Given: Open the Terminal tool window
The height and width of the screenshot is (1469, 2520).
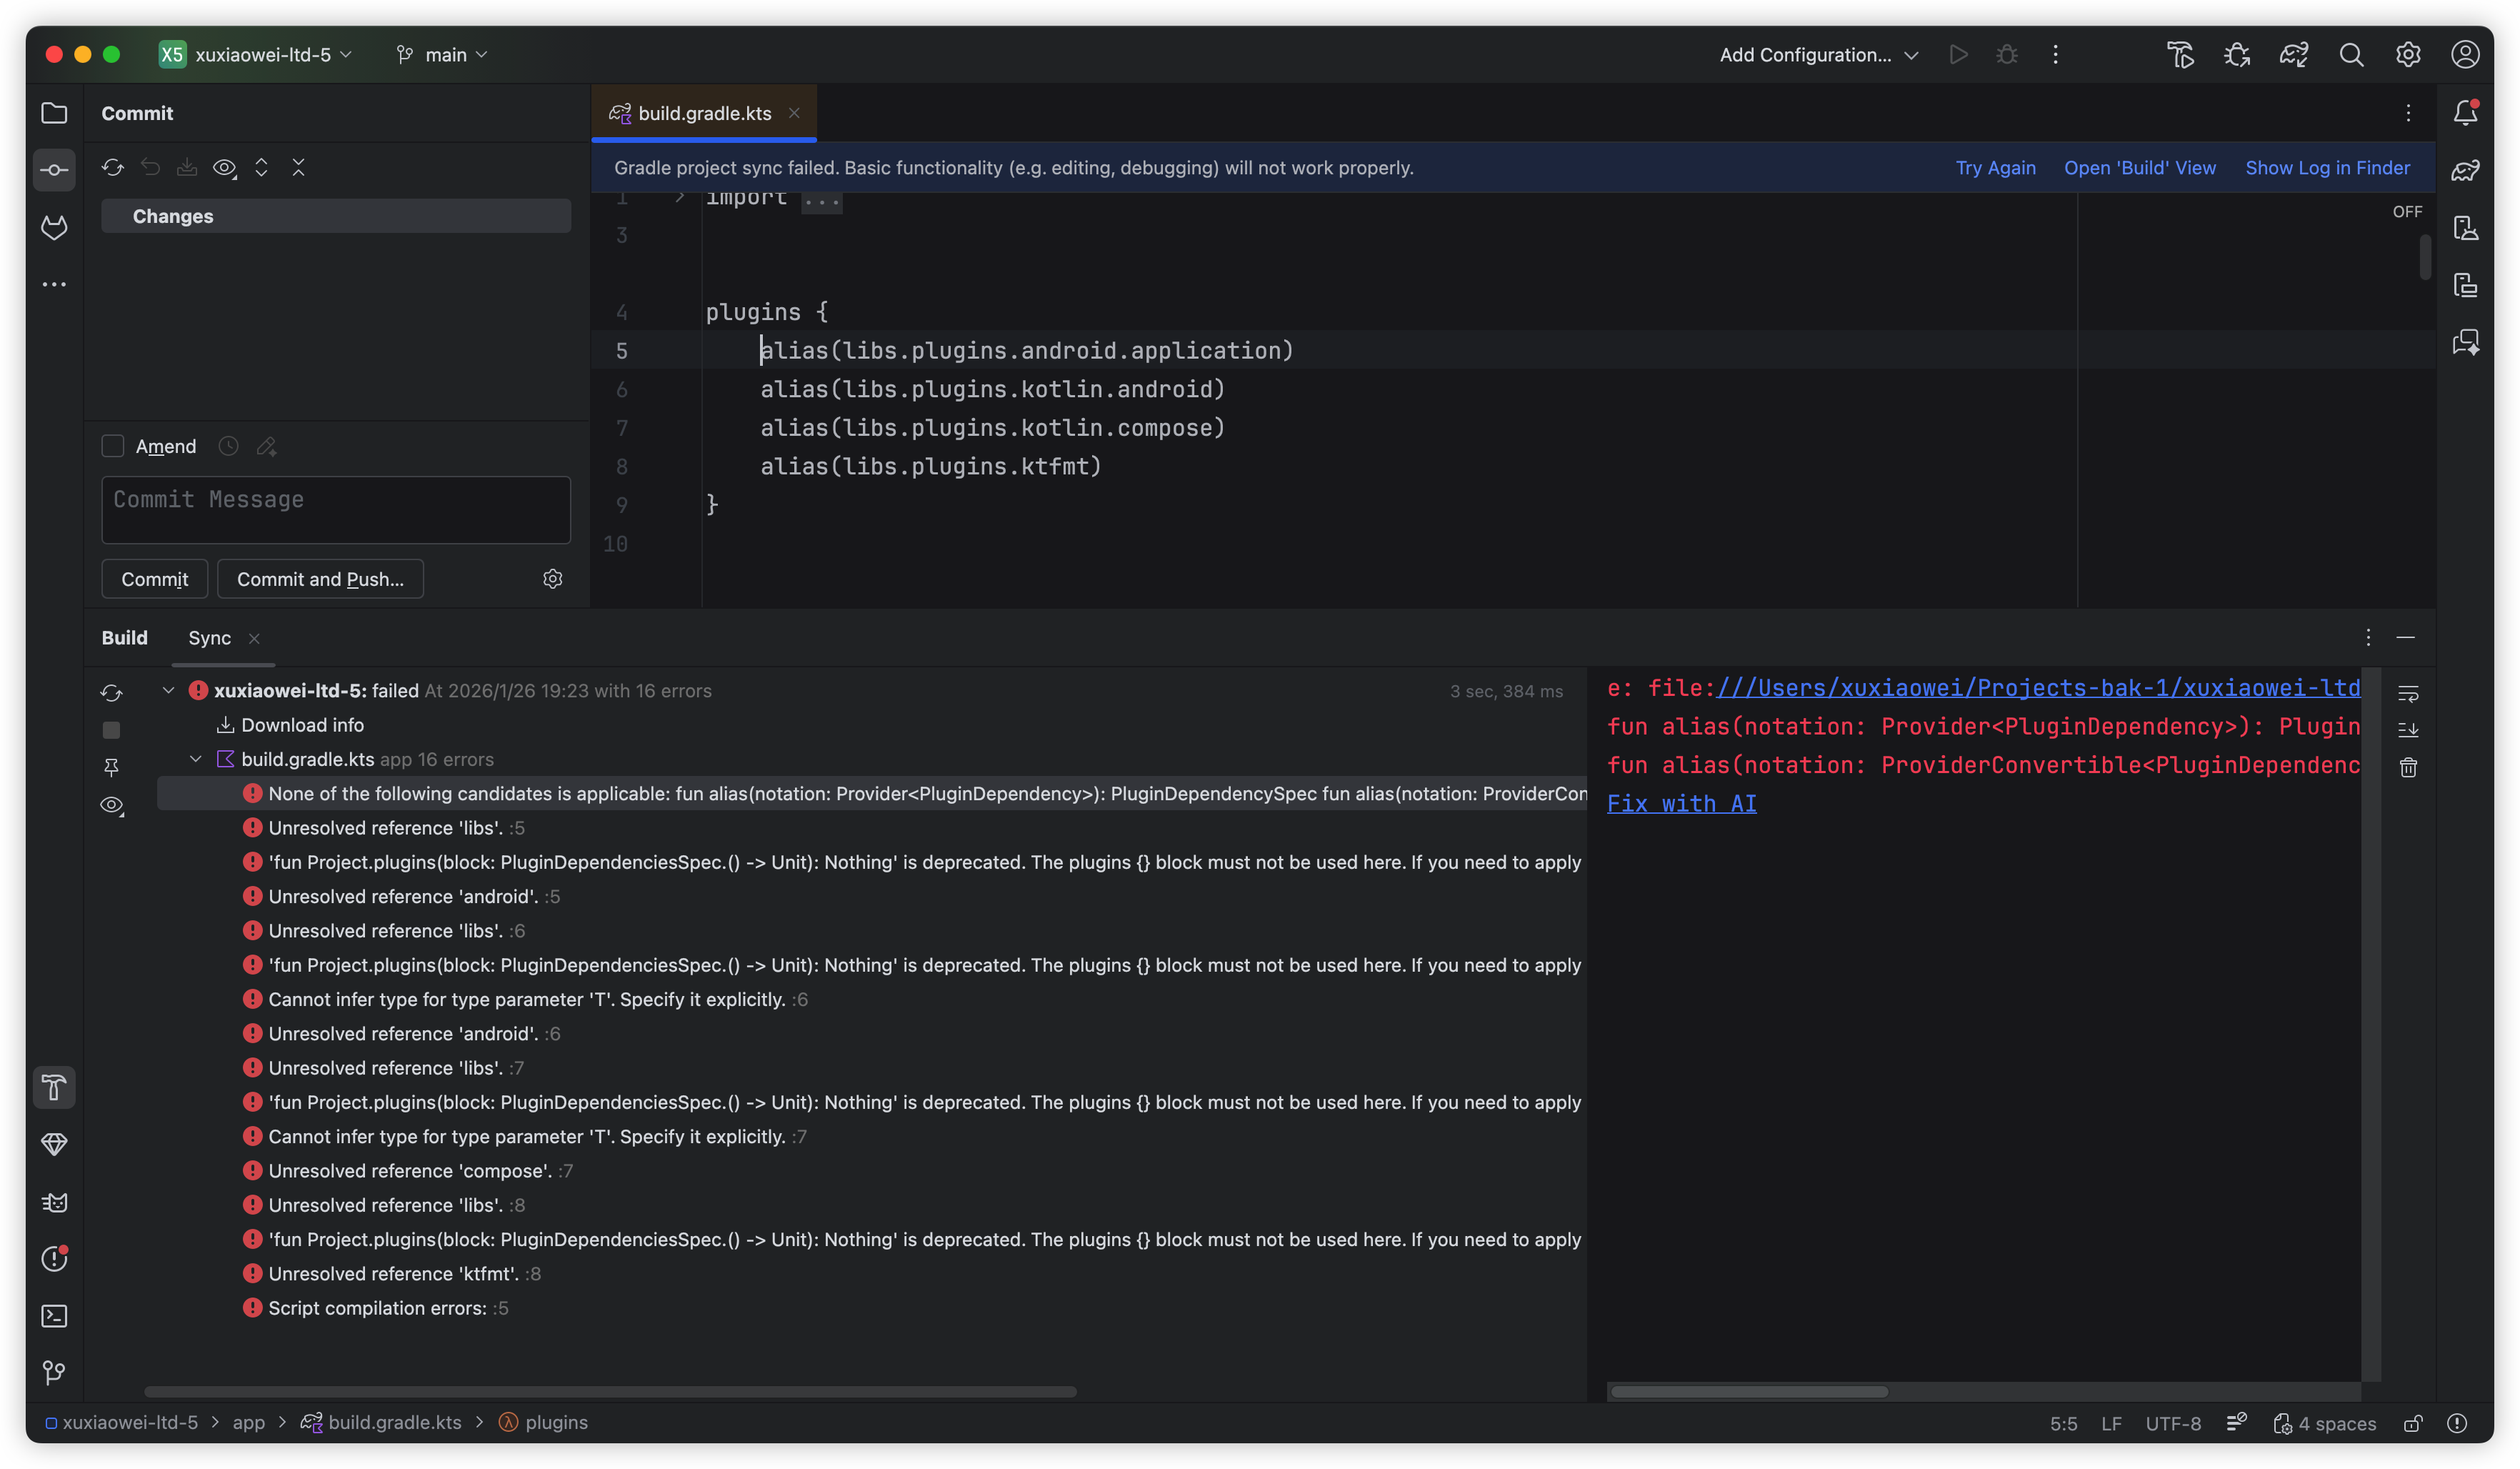Looking at the screenshot, I should pyautogui.click(x=54, y=1316).
